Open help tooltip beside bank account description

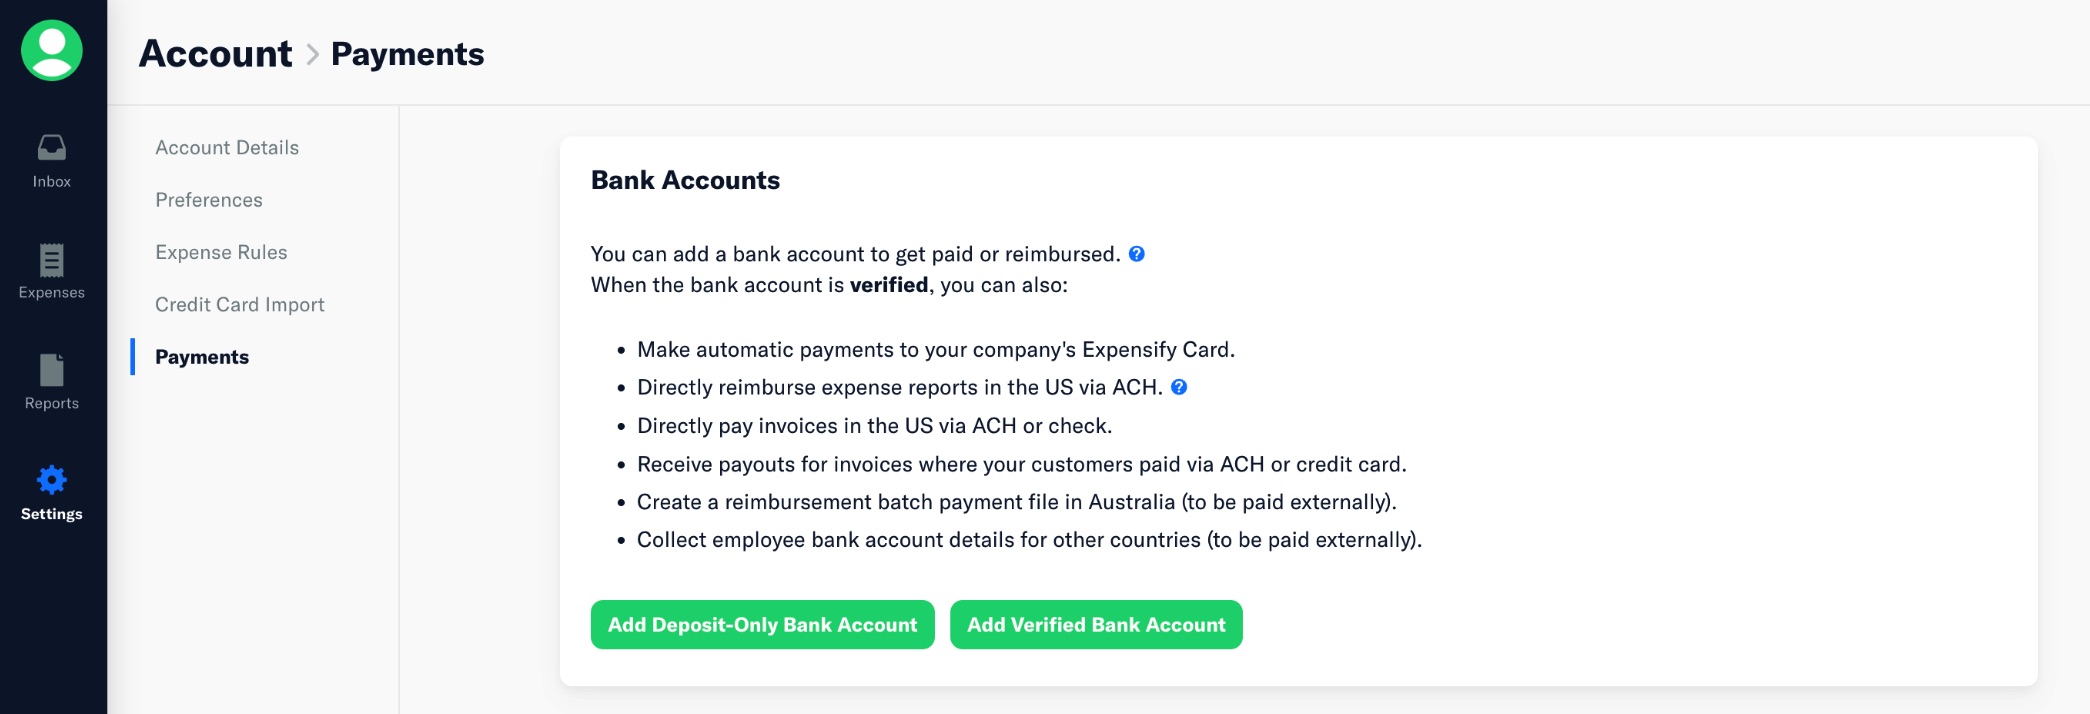(1135, 253)
